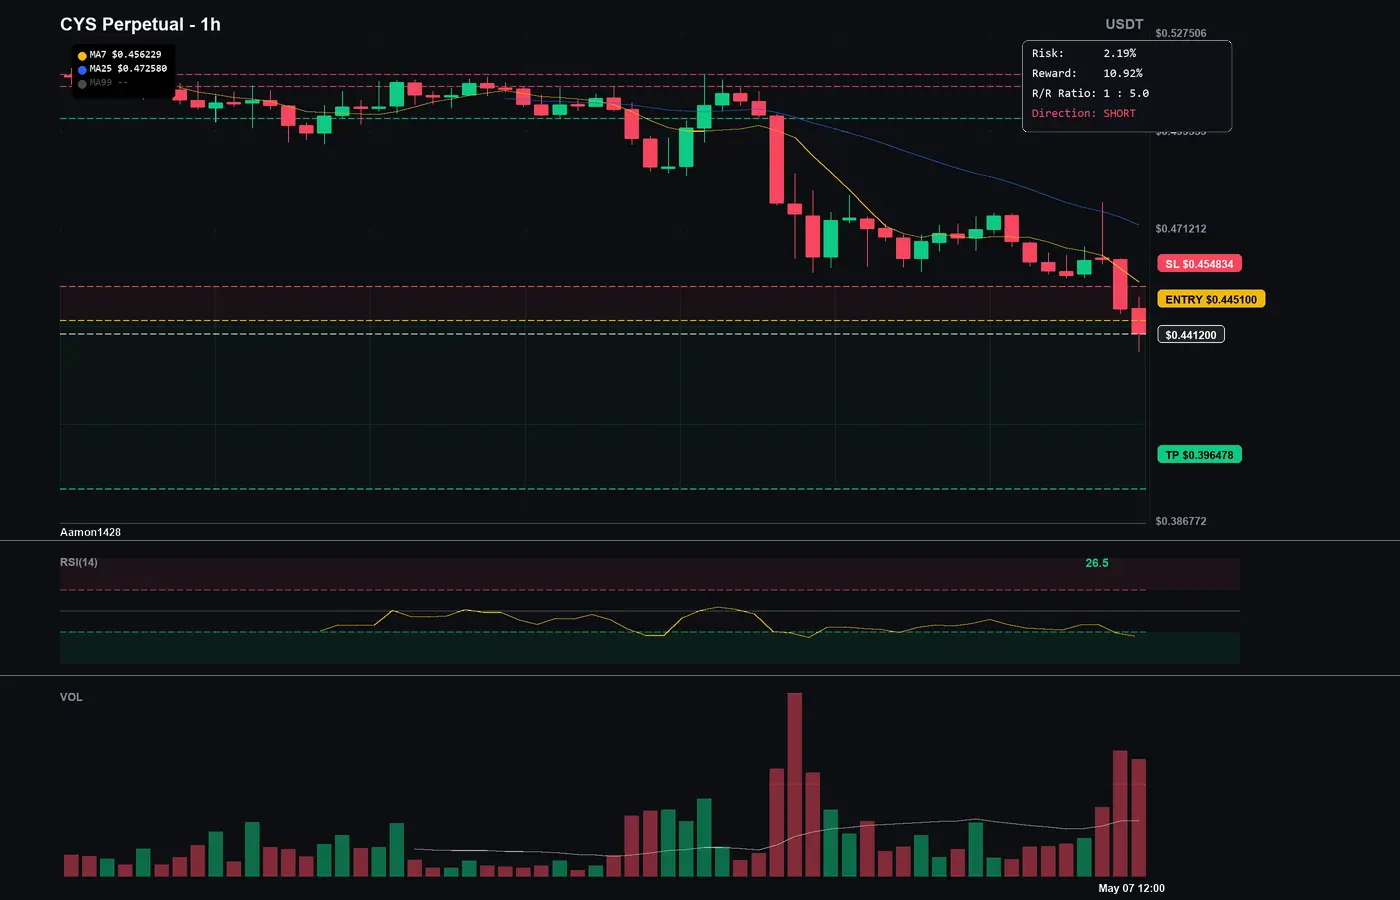The width and height of the screenshot is (1400, 900).
Task: Click the tallest red volume bar
Action: point(795,785)
